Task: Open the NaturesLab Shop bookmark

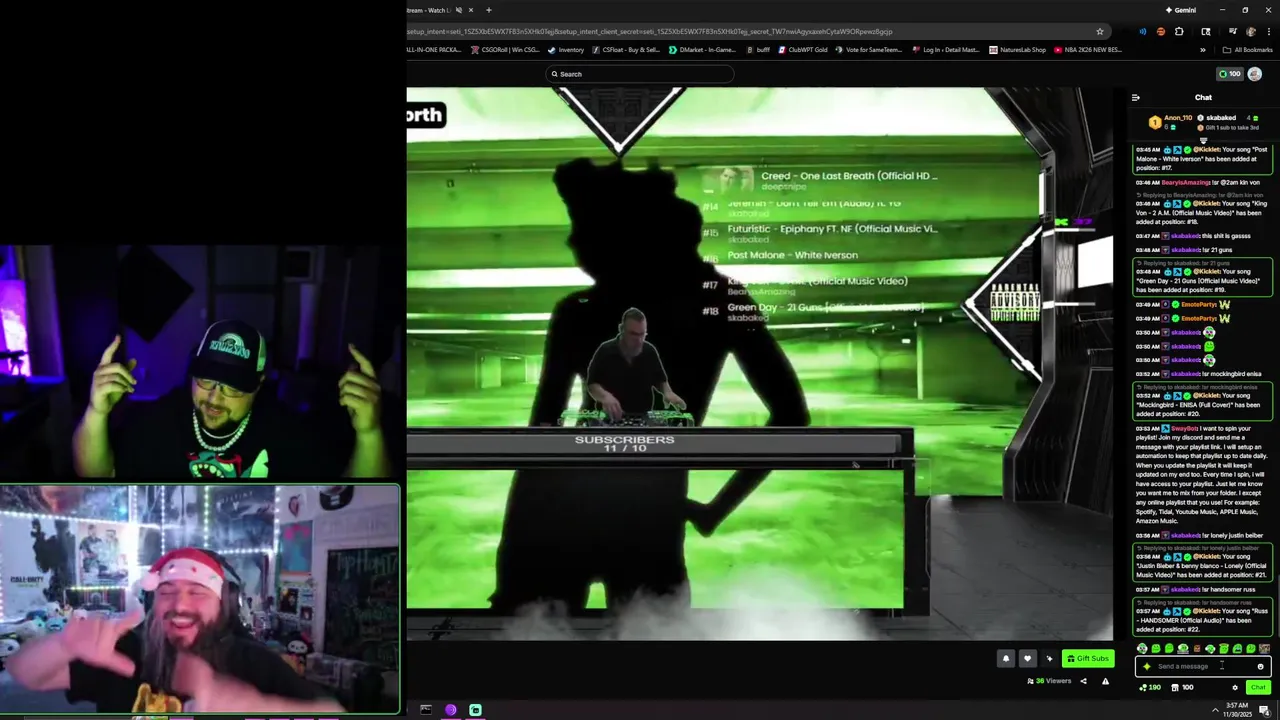Action: (x=1017, y=49)
